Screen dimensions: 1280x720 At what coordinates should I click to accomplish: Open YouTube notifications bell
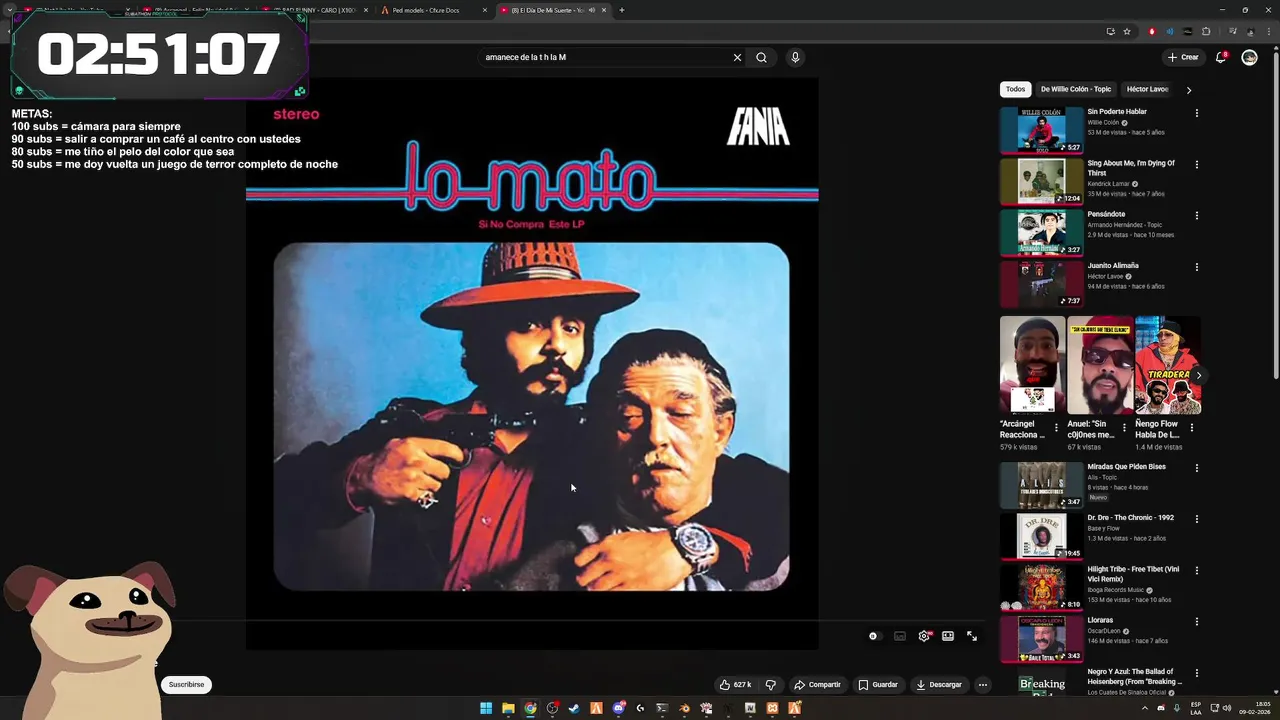[x=1220, y=57]
